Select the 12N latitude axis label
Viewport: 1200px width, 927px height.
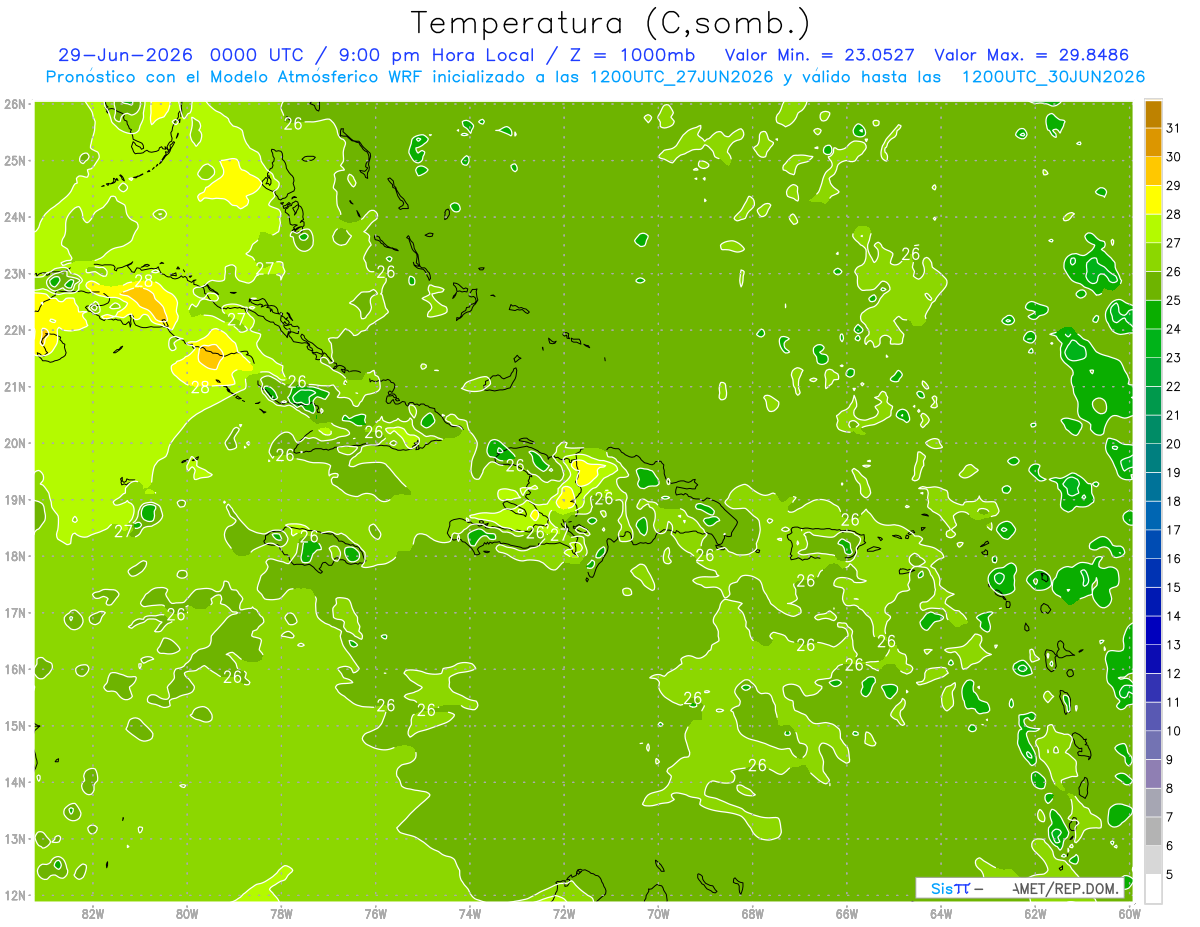pos(15,895)
